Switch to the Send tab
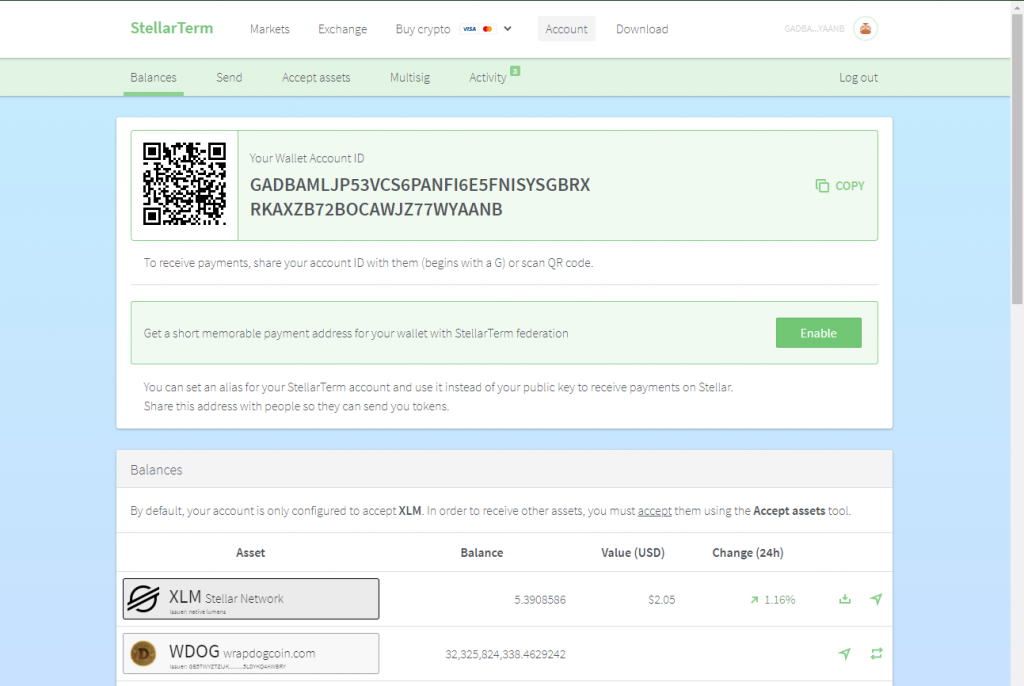Screen dimensions: 1024x686 pos(229,77)
